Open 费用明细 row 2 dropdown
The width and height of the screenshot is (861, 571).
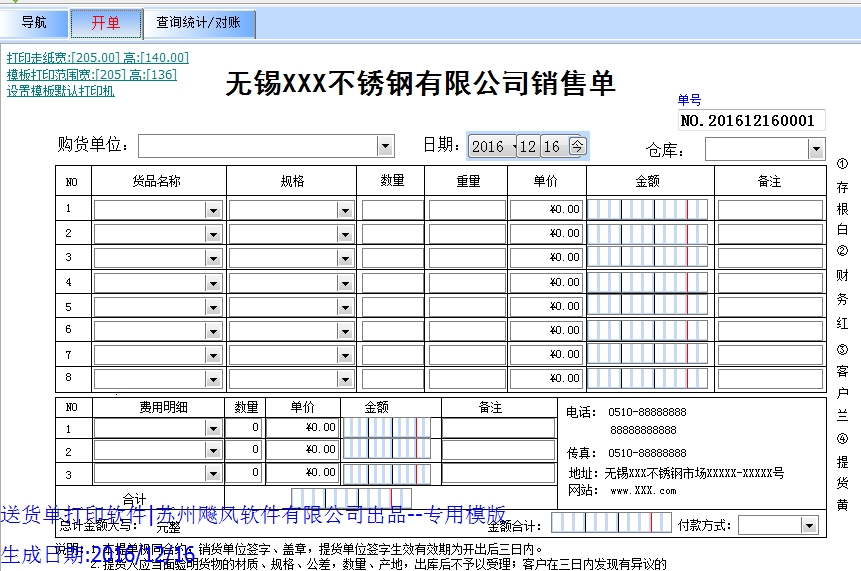pyautogui.click(x=213, y=451)
